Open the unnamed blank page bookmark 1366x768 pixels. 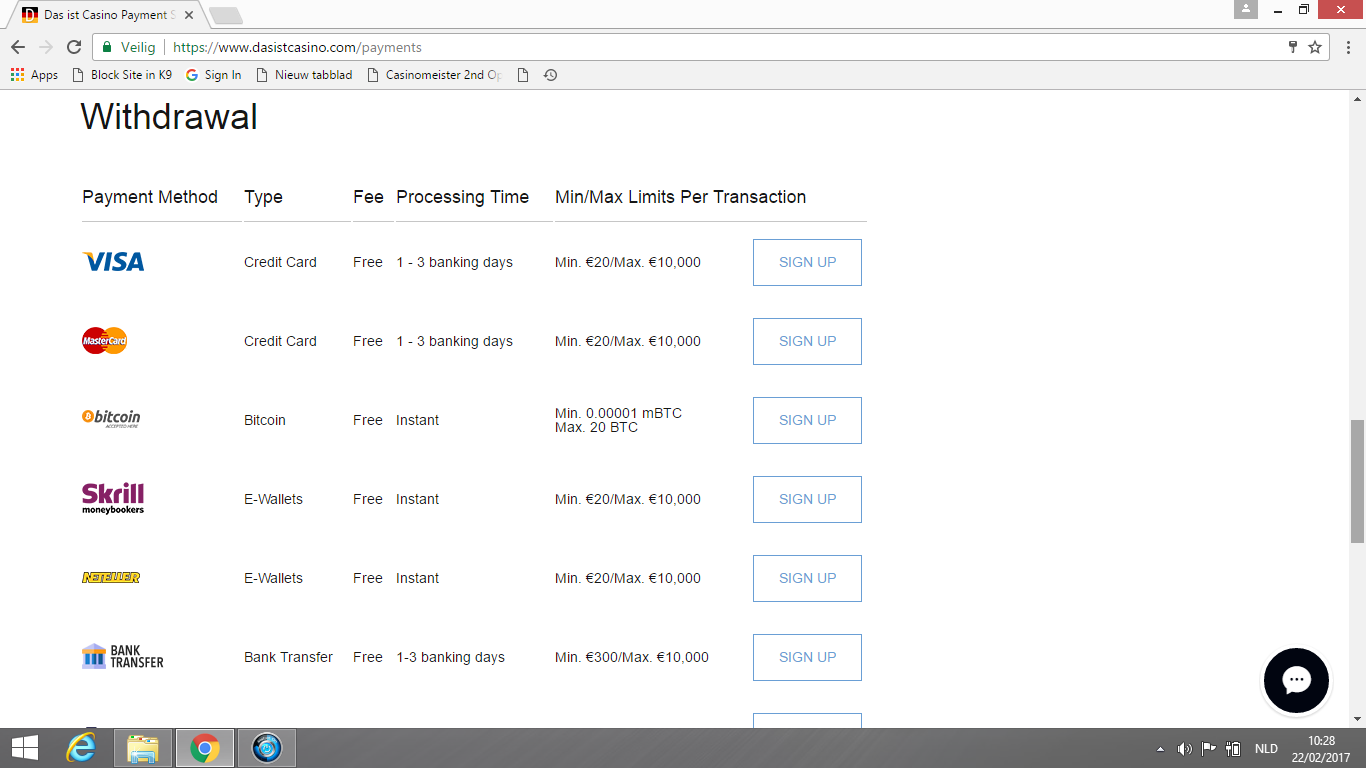523,75
